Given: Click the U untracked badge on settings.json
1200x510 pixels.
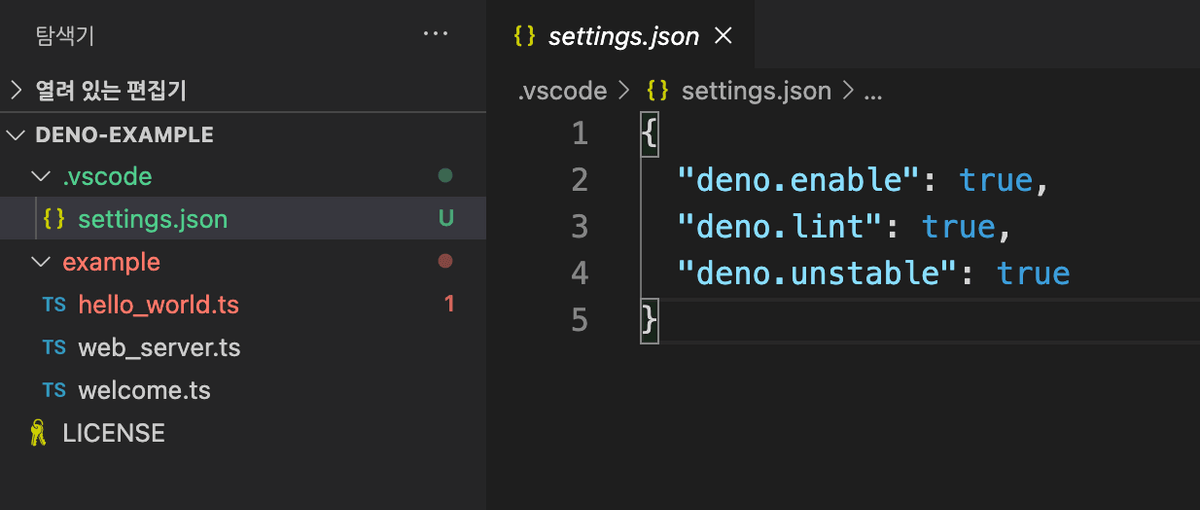Looking at the screenshot, I should point(446,218).
